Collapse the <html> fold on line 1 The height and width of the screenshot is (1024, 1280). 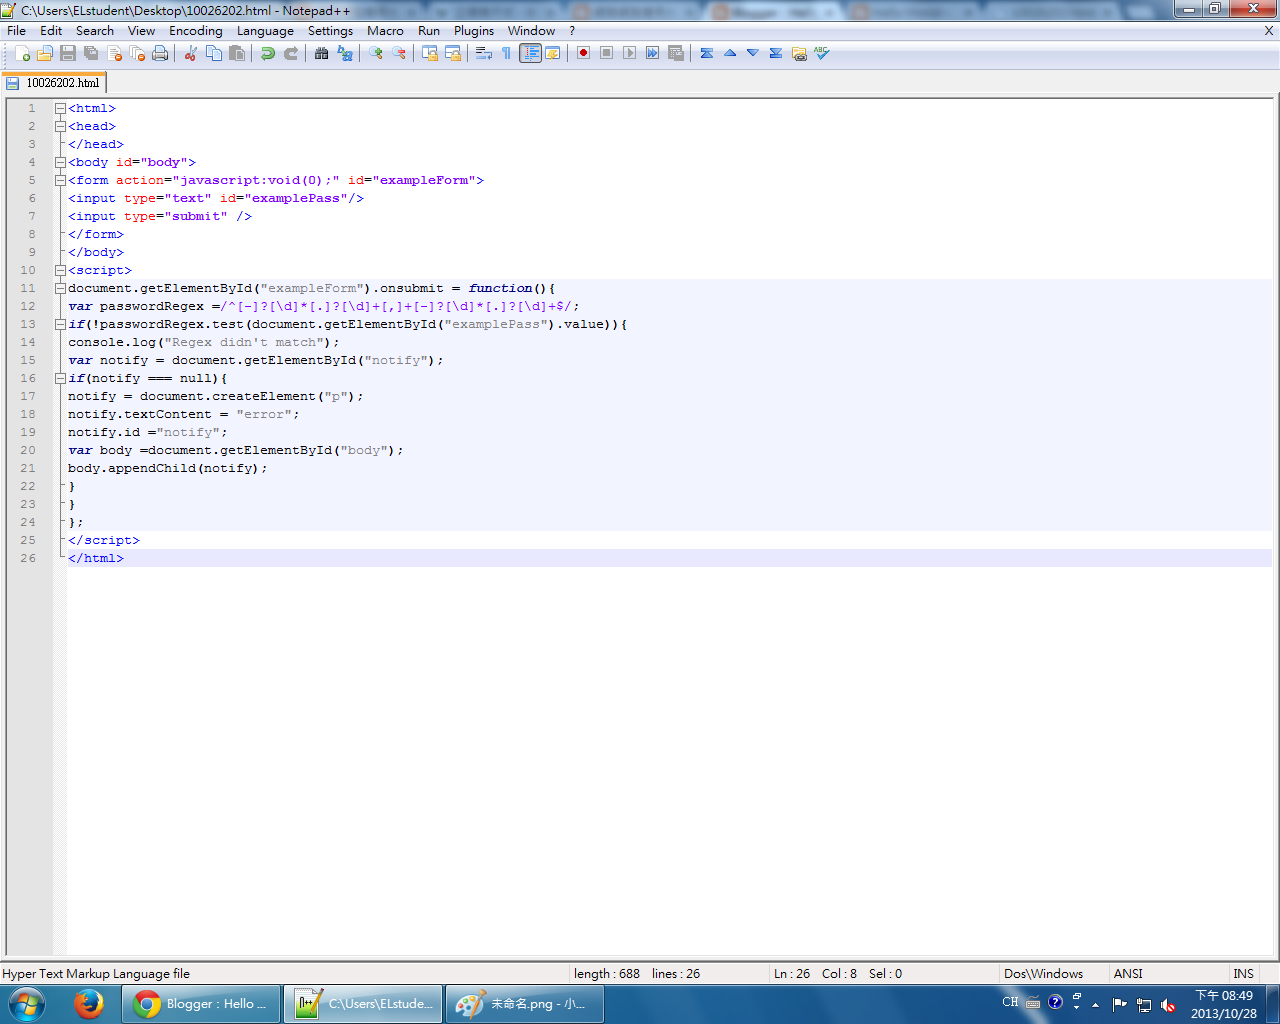tap(60, 108)
